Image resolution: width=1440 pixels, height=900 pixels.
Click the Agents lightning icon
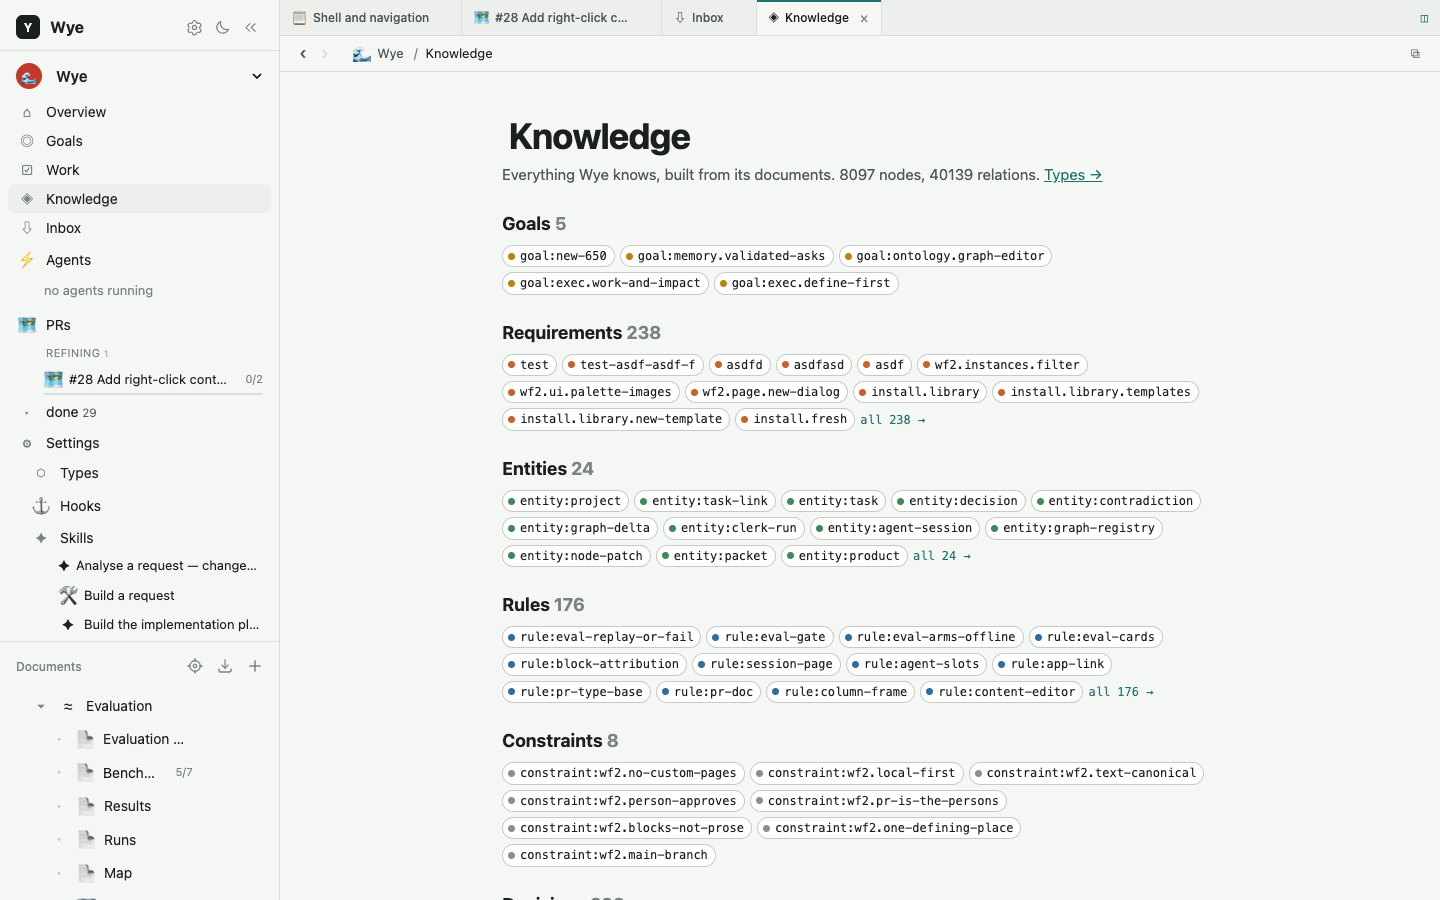pos(27,260)
